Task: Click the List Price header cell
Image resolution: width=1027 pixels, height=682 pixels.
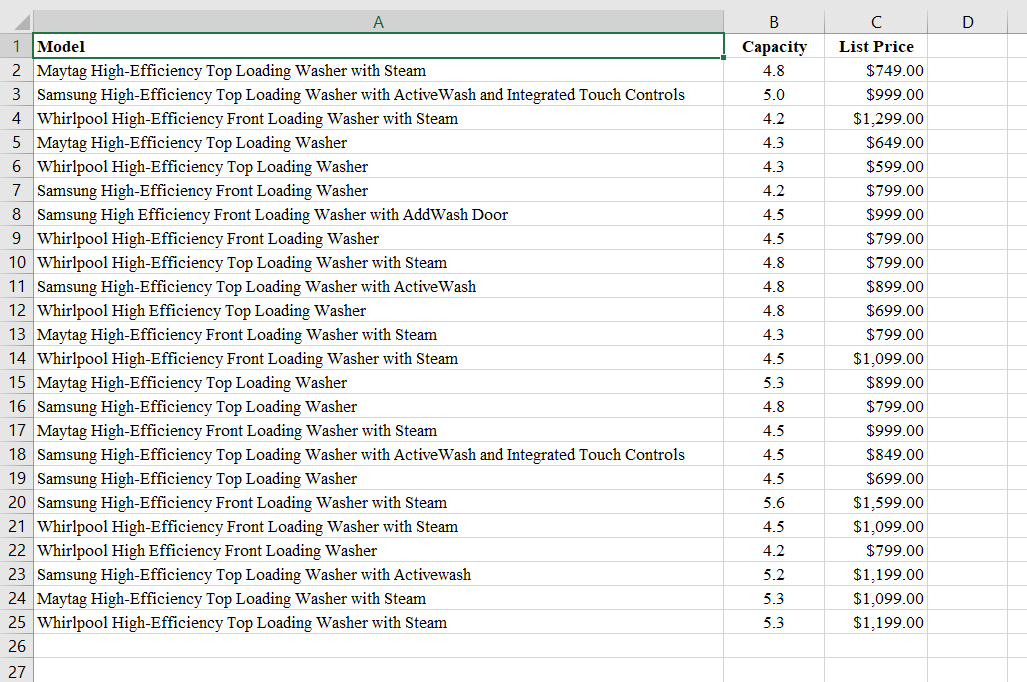Action: coord(876,46)
